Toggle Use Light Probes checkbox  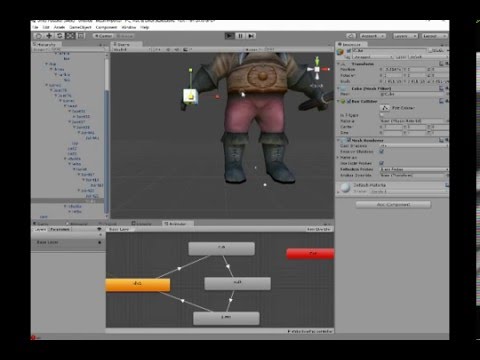(382, 163)
